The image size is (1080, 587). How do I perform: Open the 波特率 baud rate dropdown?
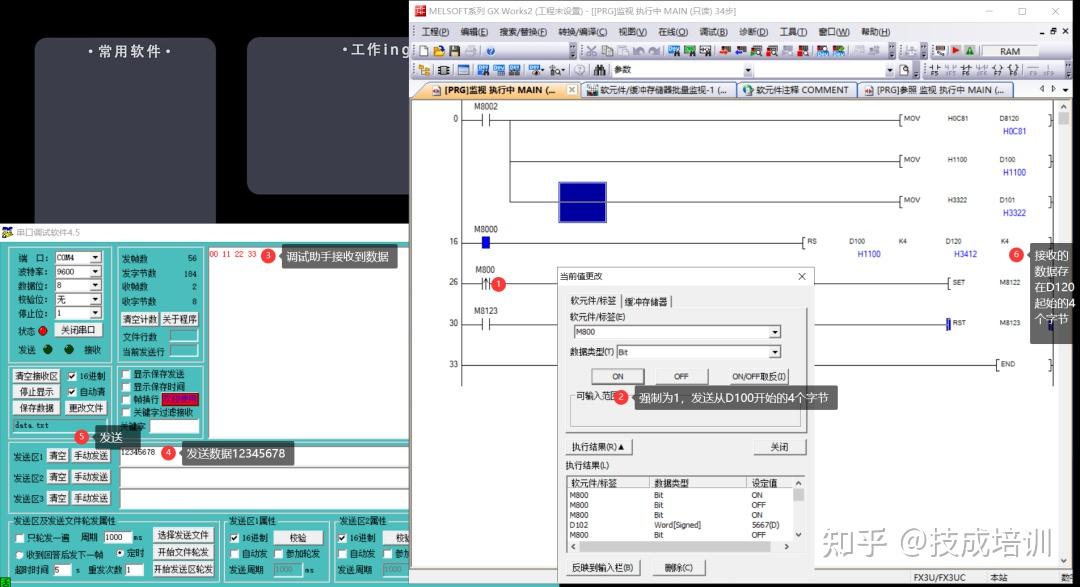[x=95, y=272]
